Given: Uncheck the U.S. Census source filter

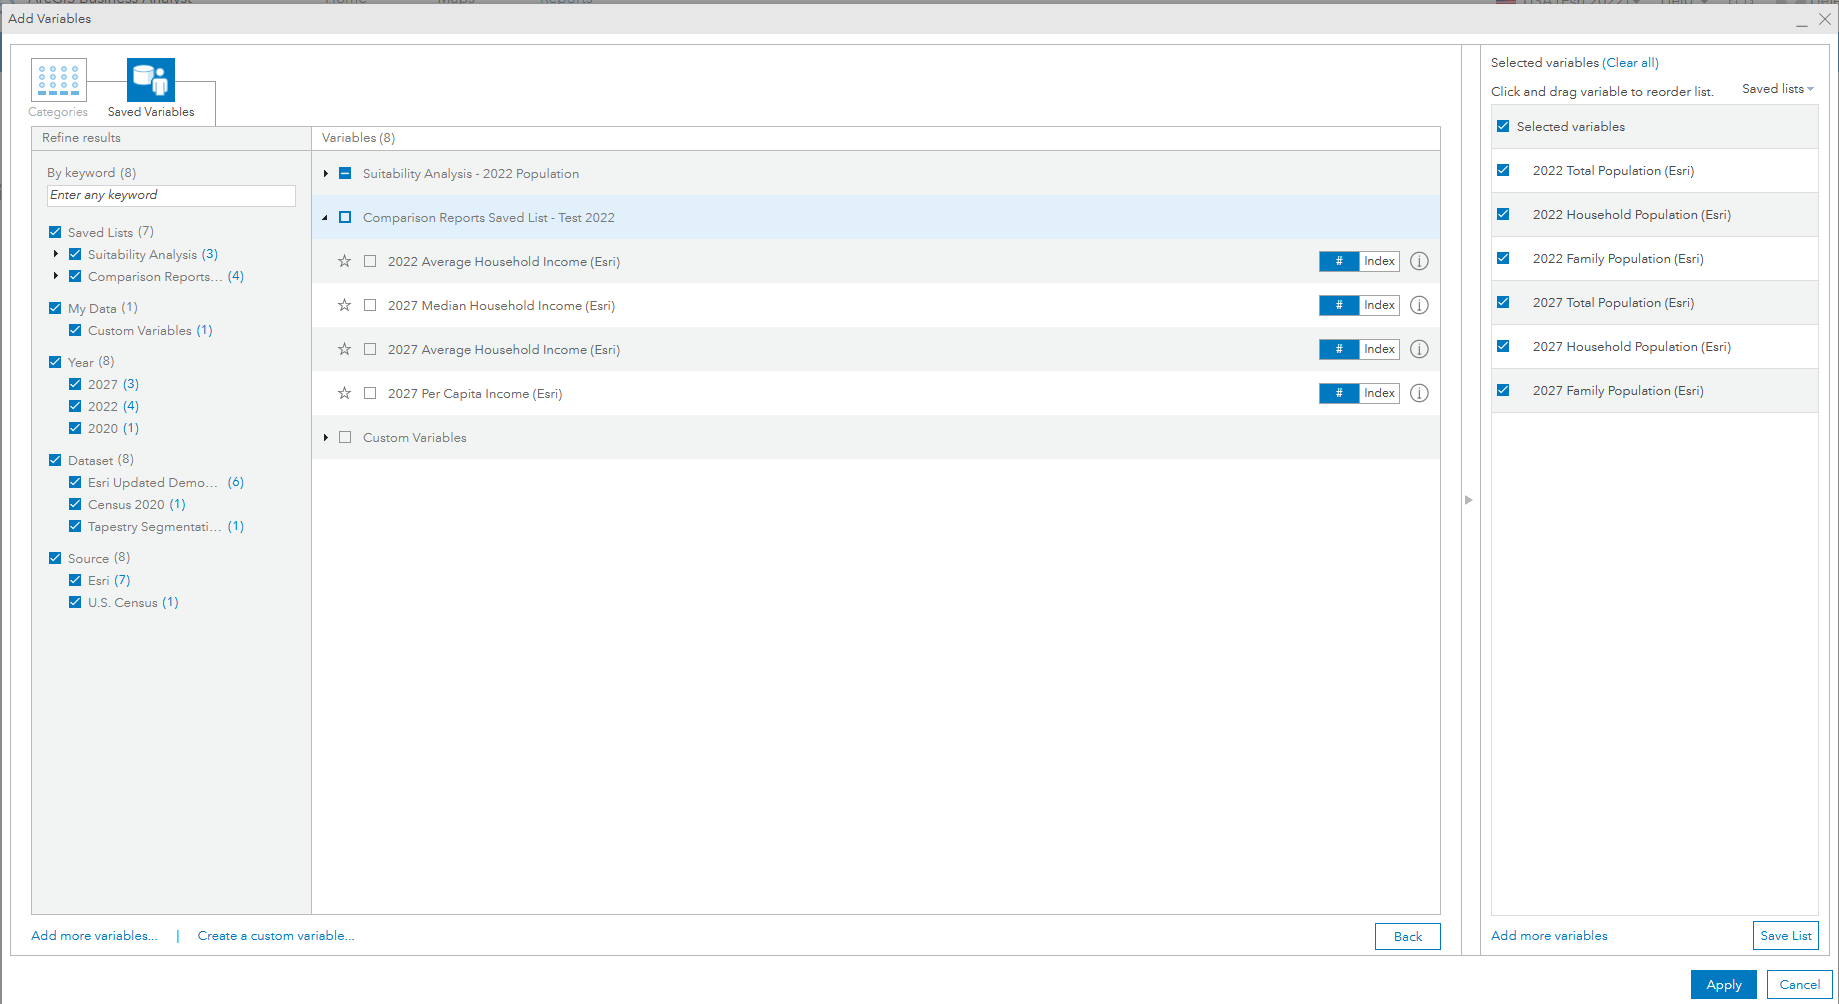Looking at the screenshot, I should 75,602.
